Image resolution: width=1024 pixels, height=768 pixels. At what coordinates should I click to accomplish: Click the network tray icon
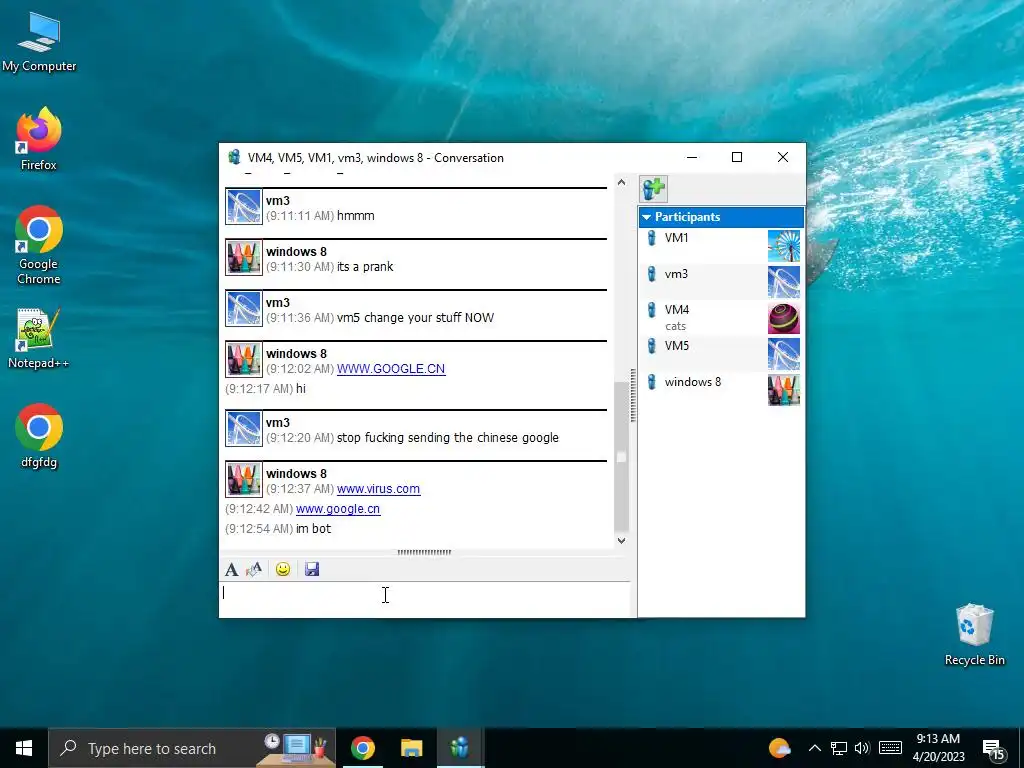tap(839, 748)
